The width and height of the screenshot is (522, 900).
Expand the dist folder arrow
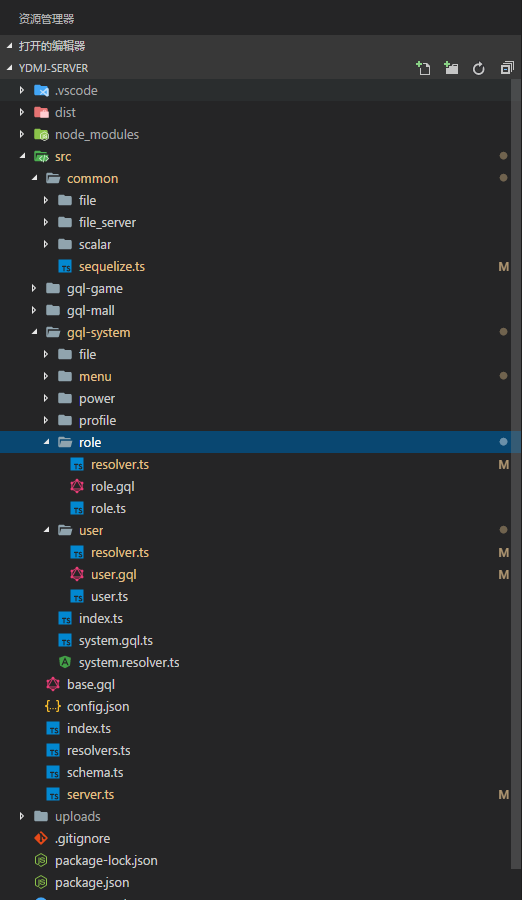pos(22,112)
